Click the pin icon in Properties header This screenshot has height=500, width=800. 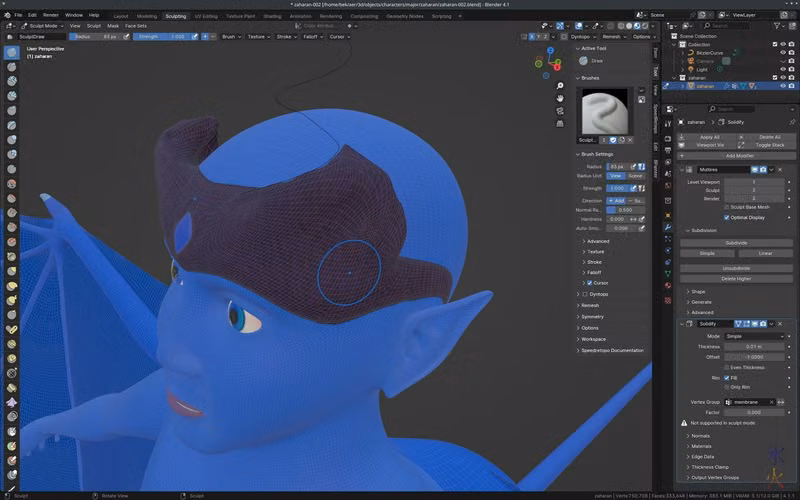click(x=792, y=122)
